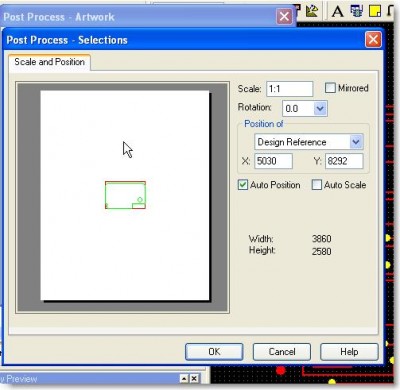This screenshot has width=400, height=390.
Task: Click the Width value 3860
Action: (322, 239)
